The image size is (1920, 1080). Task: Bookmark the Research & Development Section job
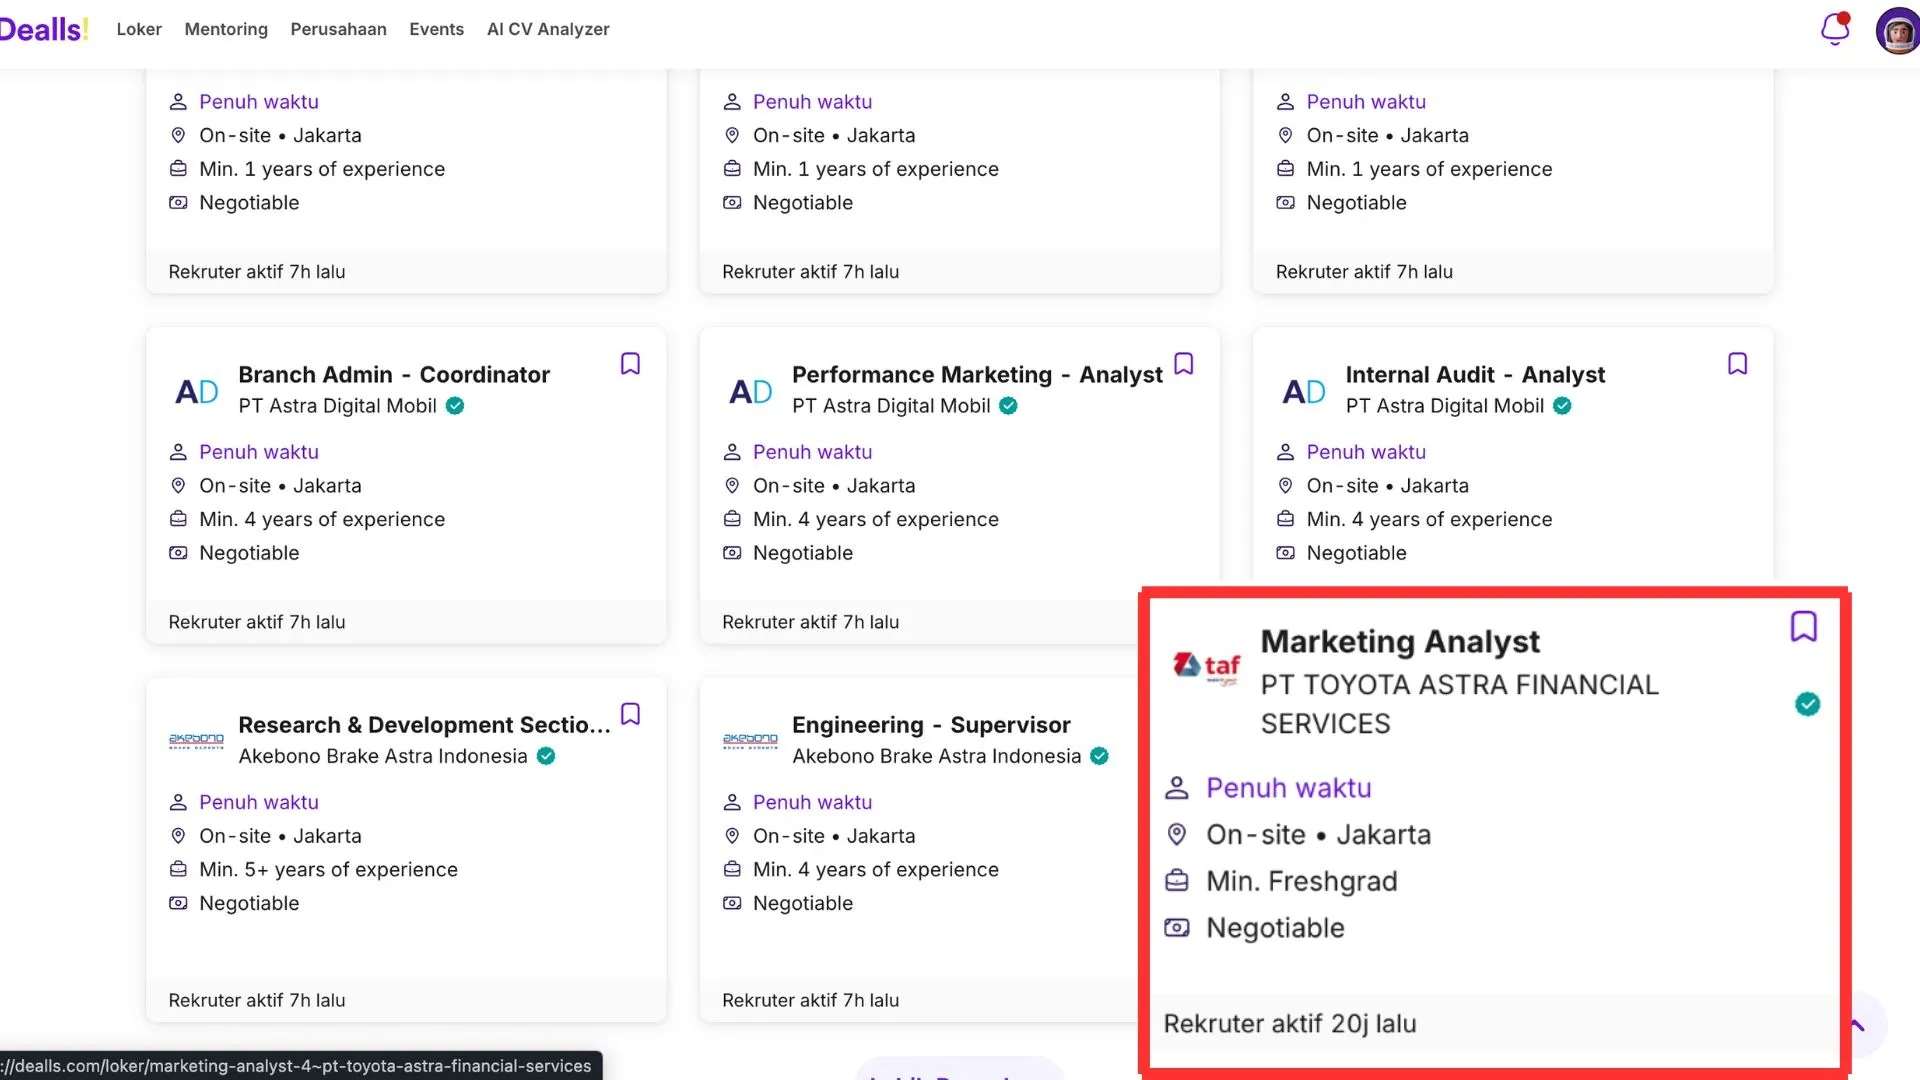[x=630, y=714]
